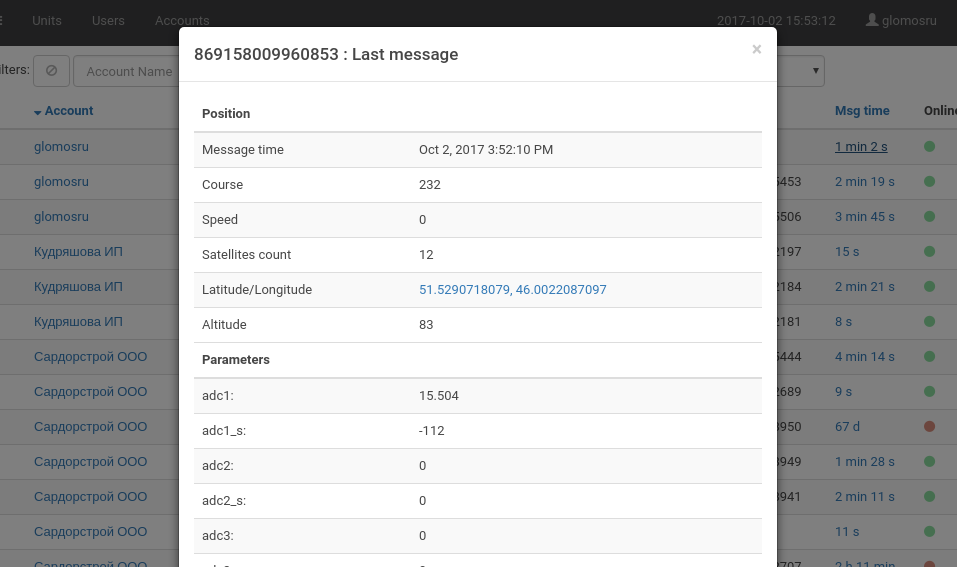957x567 pixels.
Task: Open first glomosru account link
Action: coord(61,147)
